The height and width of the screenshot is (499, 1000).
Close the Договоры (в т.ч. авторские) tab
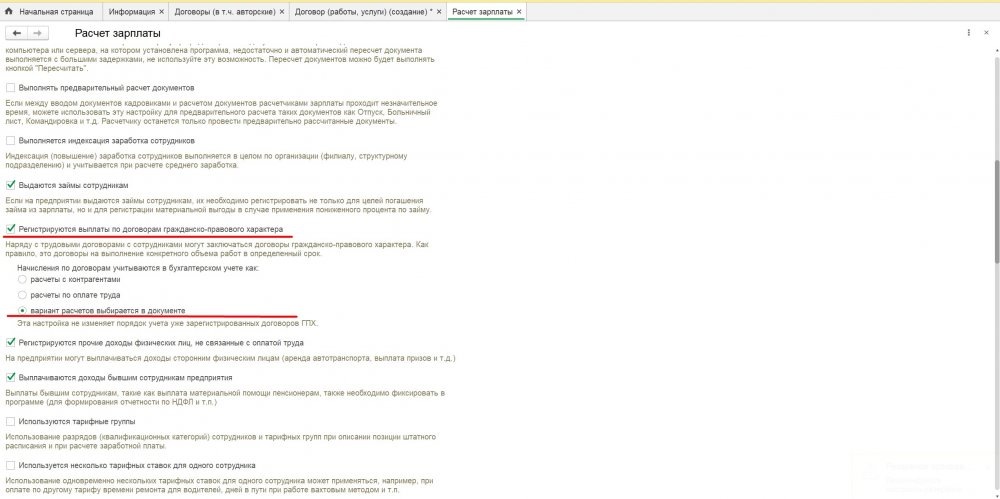[x=282, y=11]
